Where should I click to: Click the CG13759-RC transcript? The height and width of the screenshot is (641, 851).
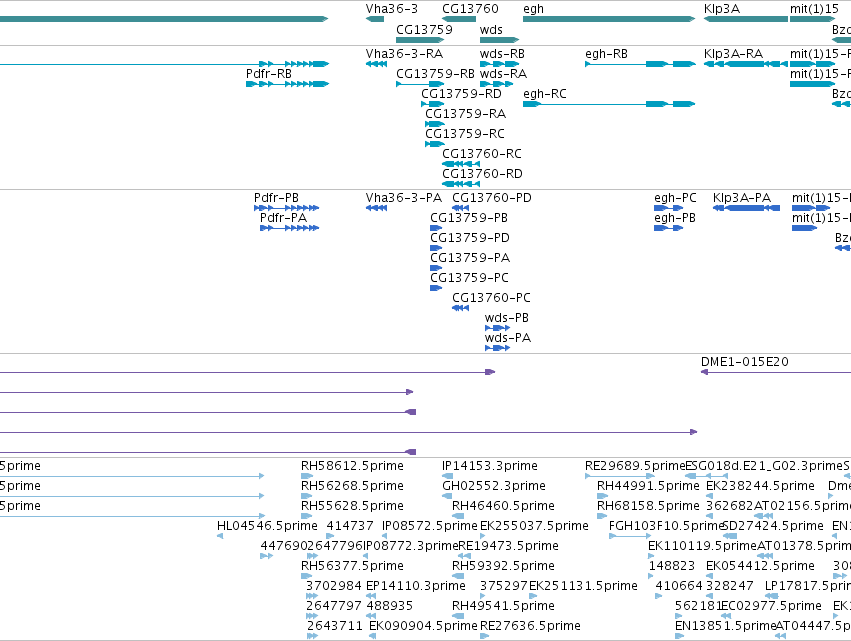(x=435, y=144)
